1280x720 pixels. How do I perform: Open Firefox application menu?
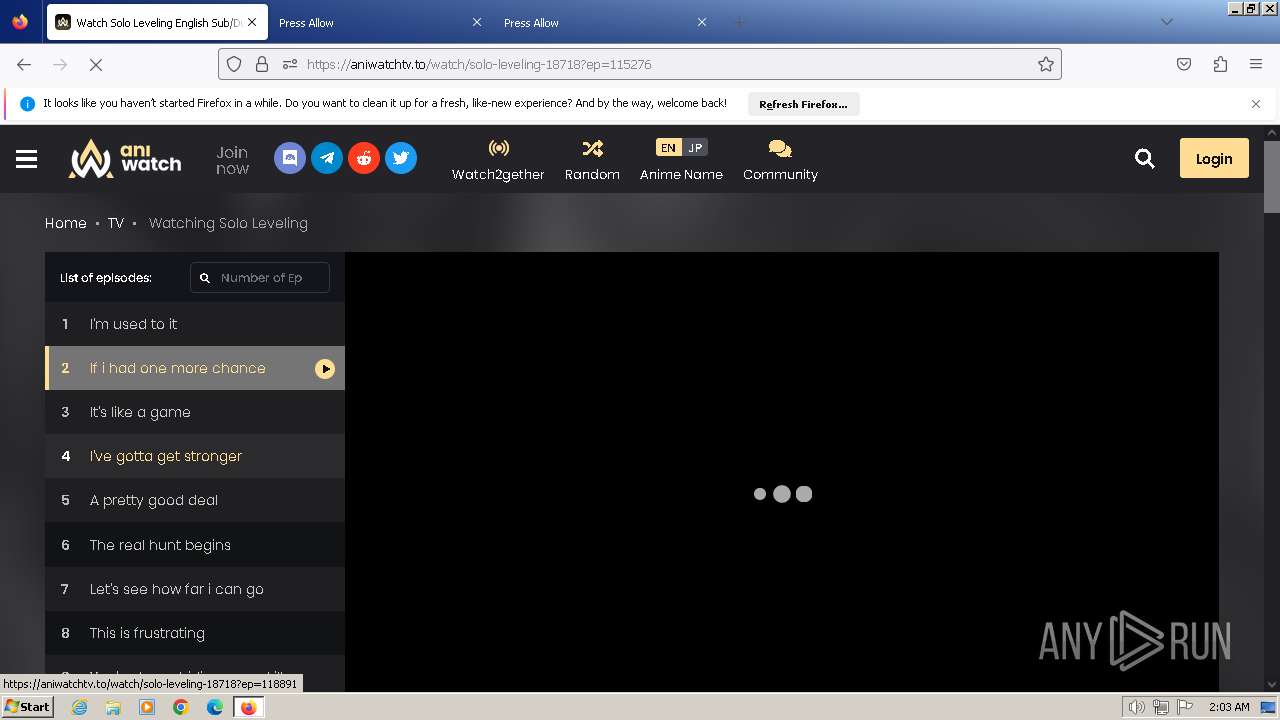click(1256, 64)
